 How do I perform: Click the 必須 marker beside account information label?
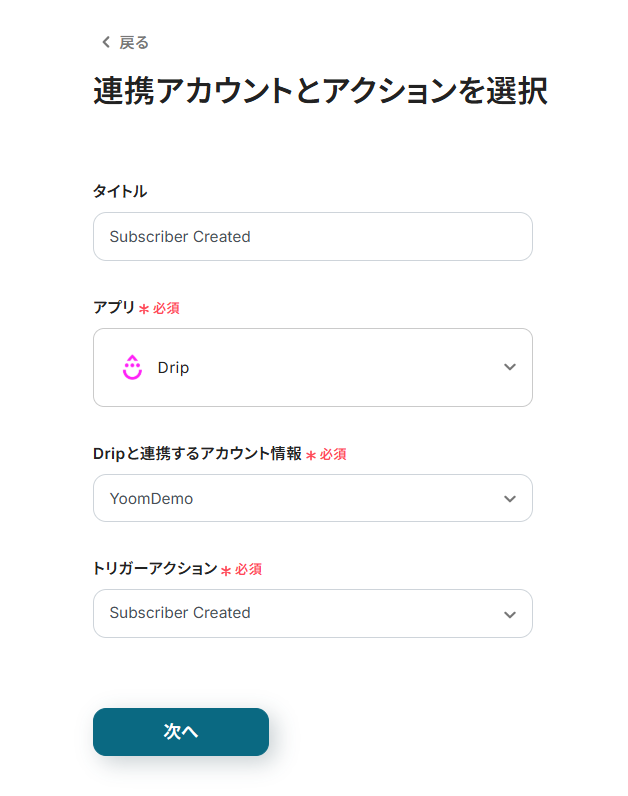(333, 454)
